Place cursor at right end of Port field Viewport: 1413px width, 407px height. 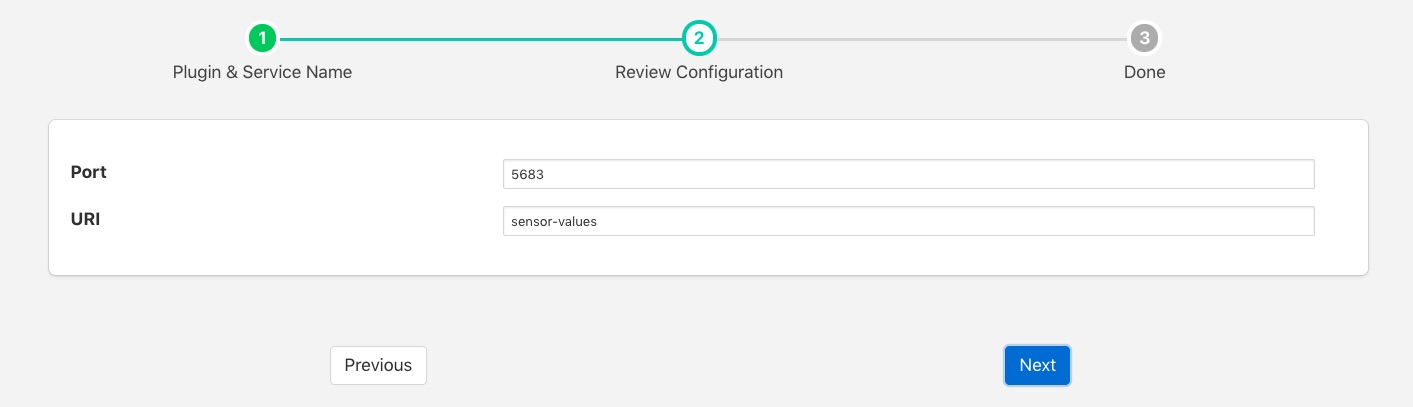click(1300, 174)
